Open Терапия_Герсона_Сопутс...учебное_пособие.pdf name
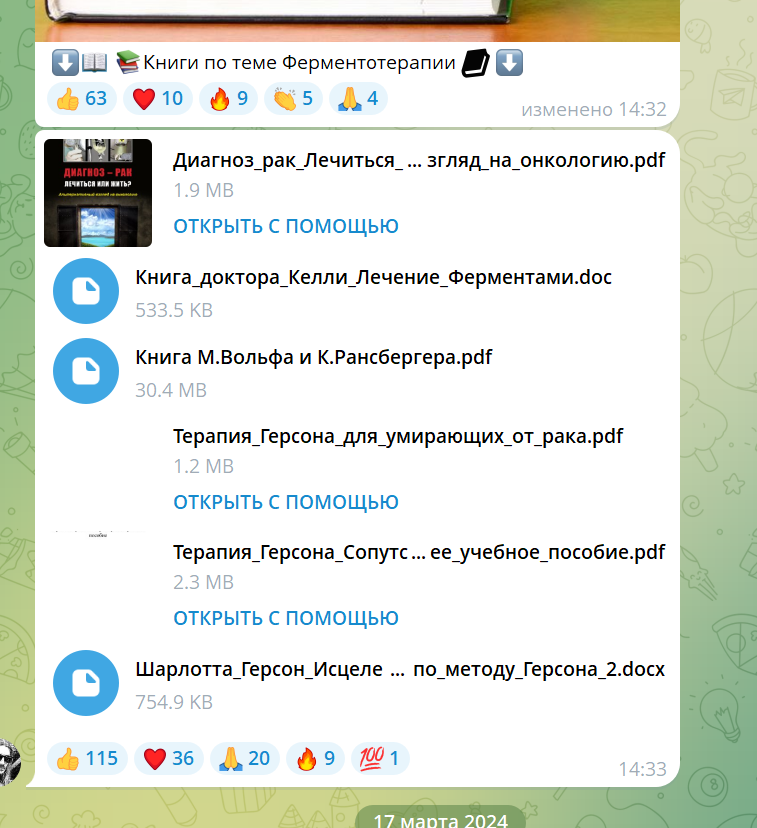Viewport: 757px width, 828px height. (x=419, y=552)
